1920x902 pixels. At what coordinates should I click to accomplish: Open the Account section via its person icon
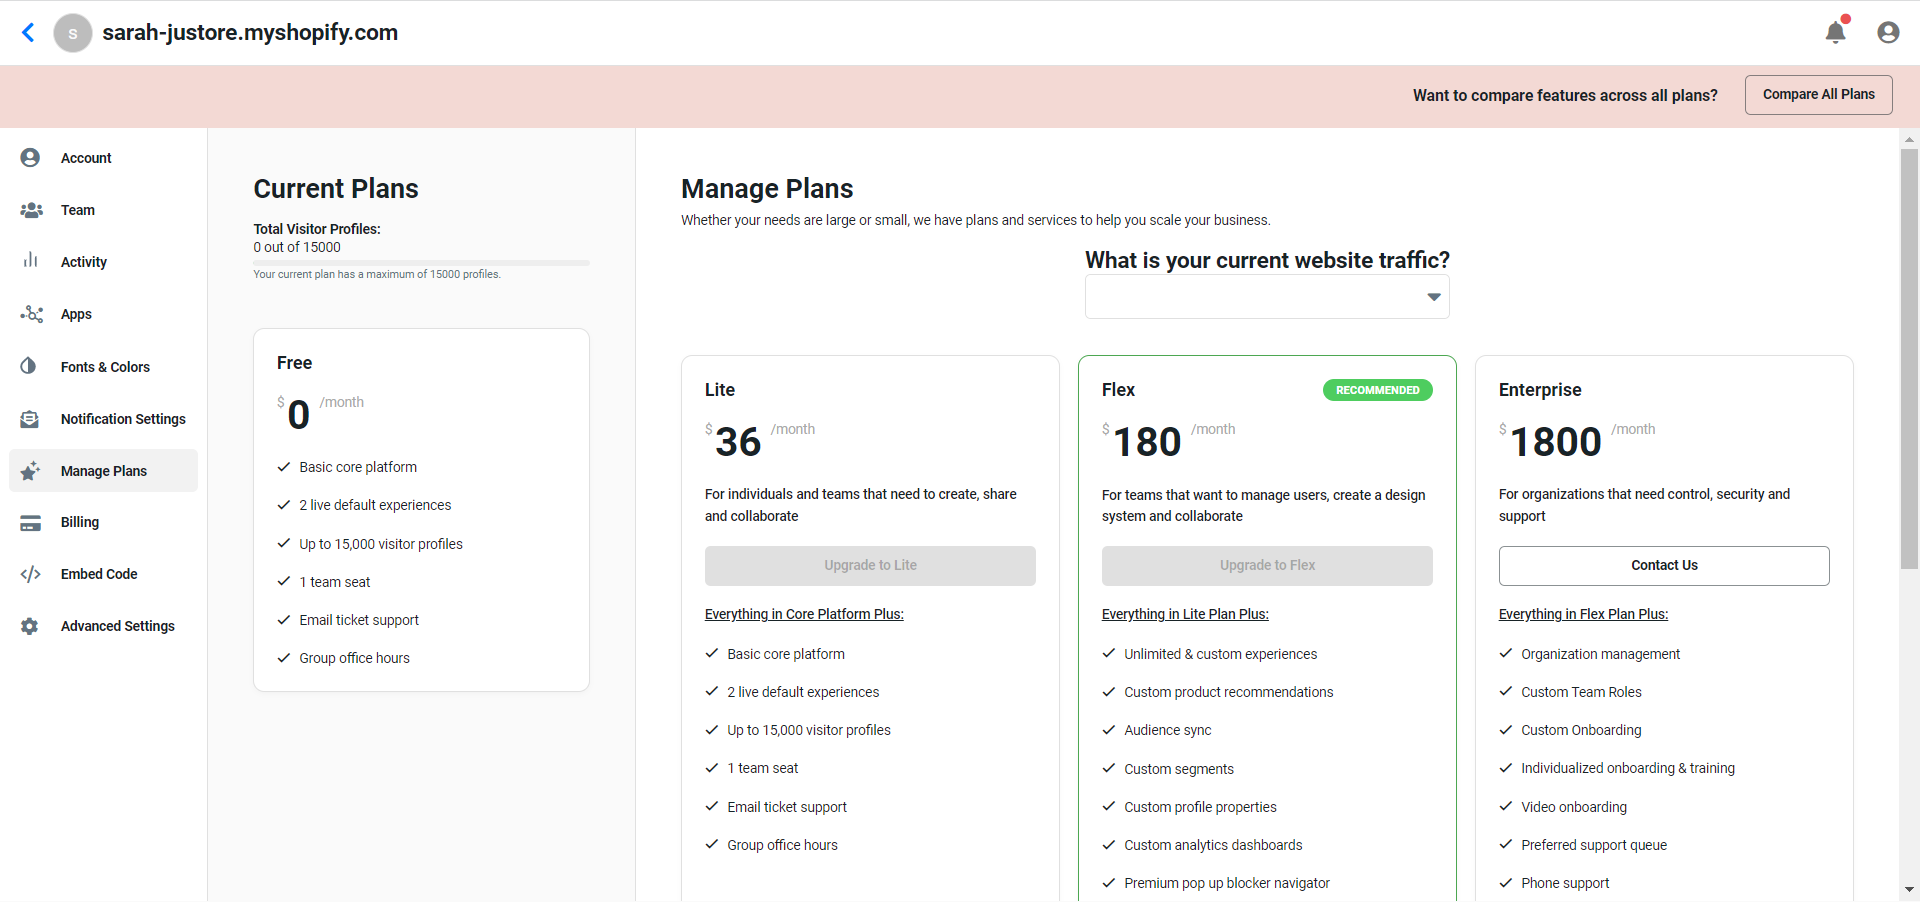click(29, 157)
